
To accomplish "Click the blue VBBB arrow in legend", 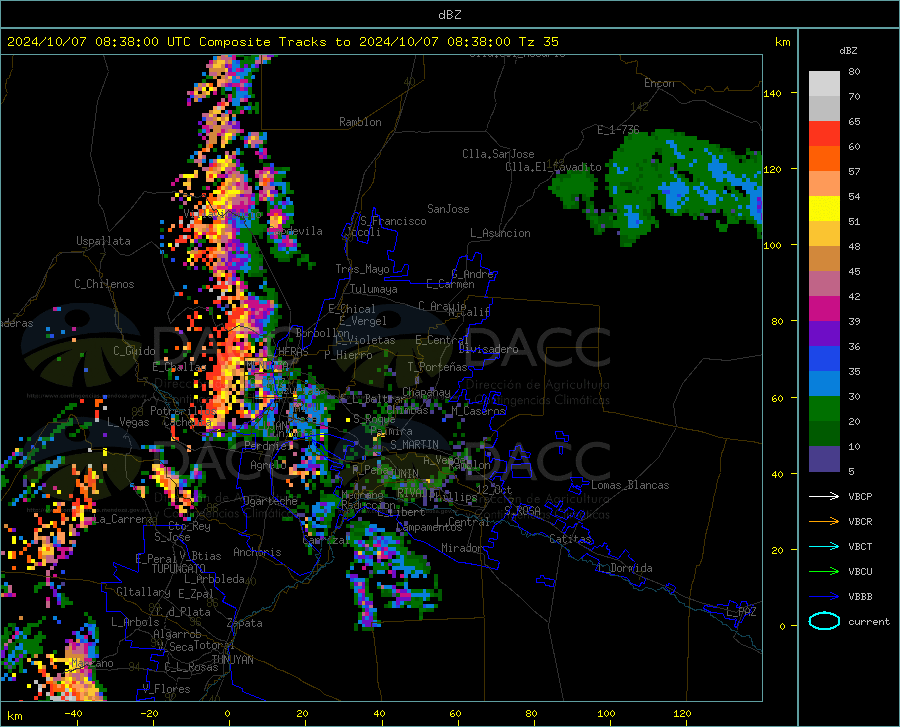I will [824, 597].
